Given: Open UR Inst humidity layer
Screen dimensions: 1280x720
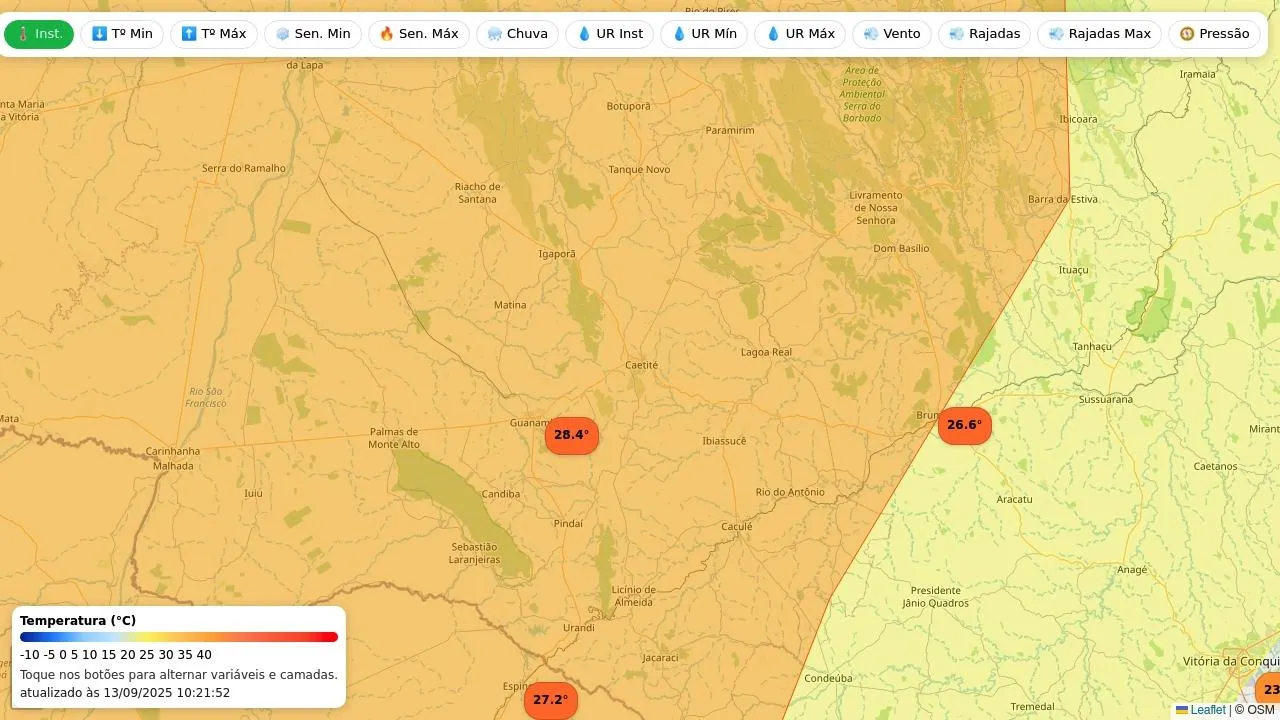Looking at the screenshot, I should point(609,34).
